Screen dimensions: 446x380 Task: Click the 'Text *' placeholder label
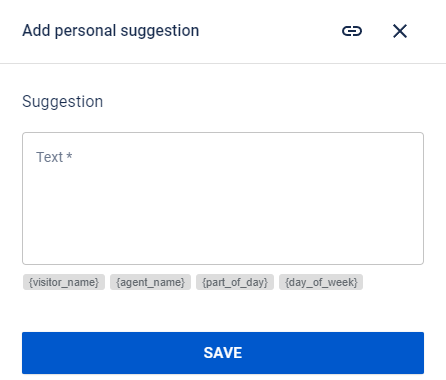[x=54, y=157]
